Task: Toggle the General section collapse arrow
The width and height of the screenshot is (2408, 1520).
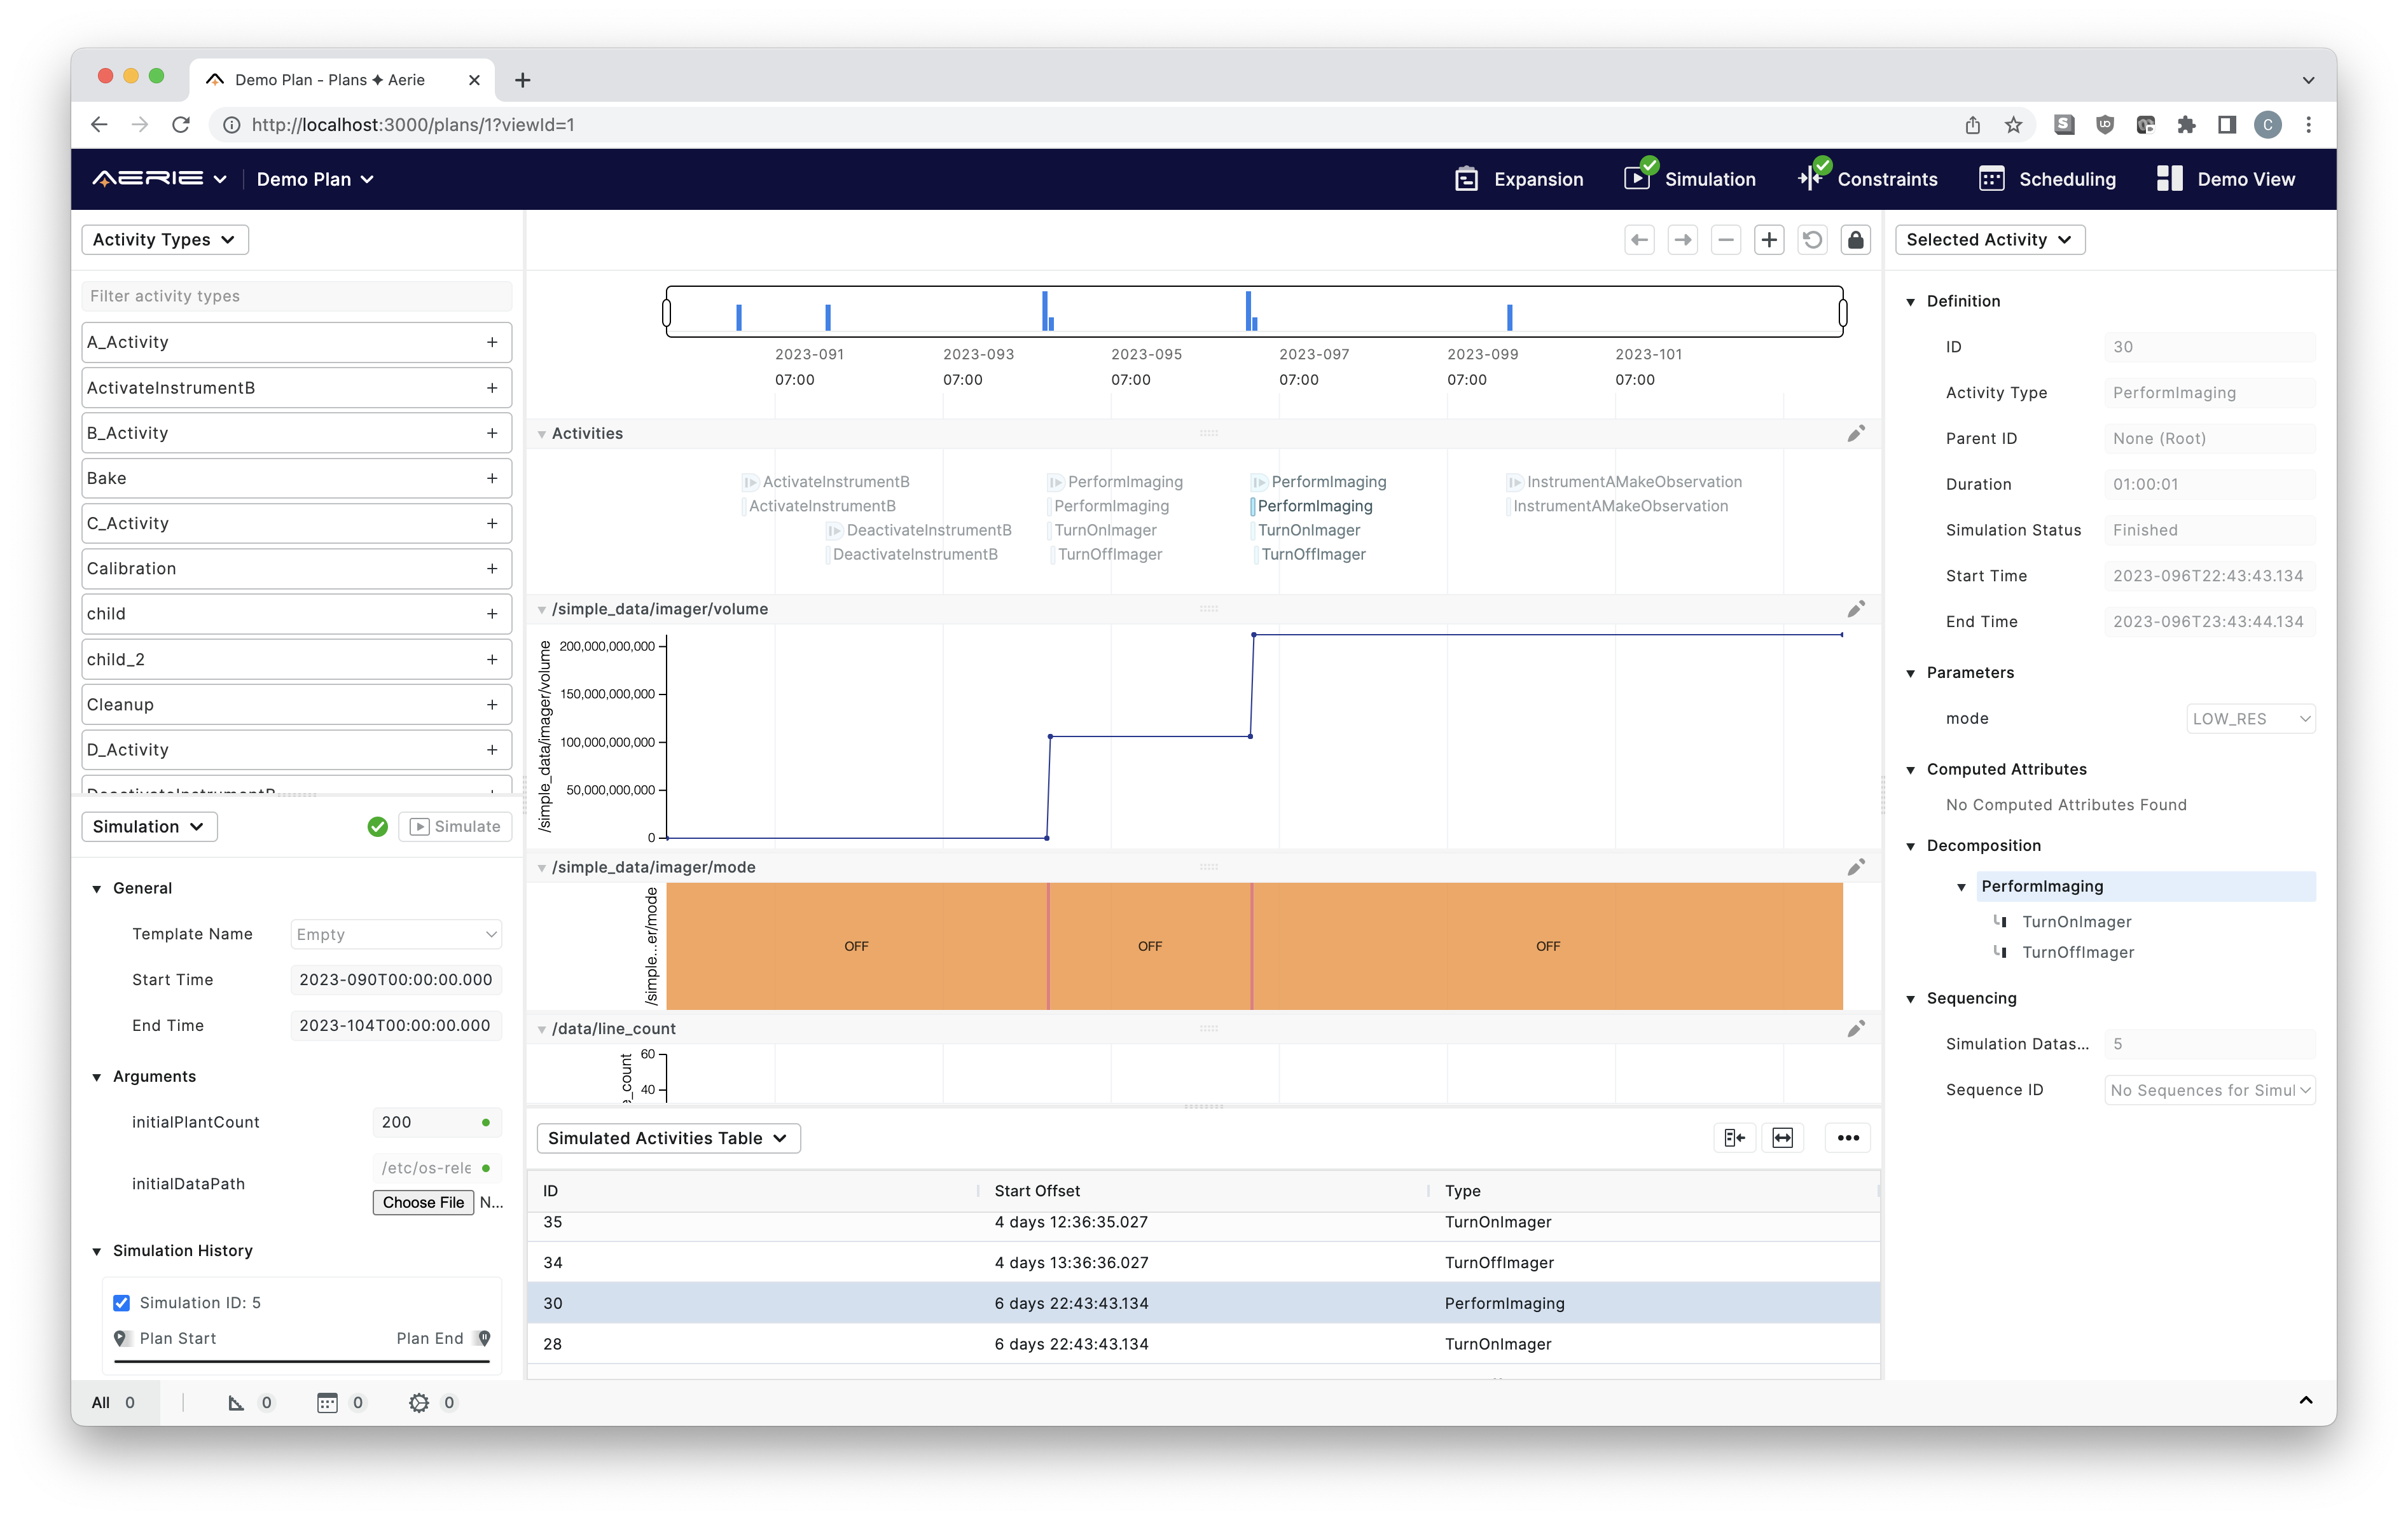Action: [x=98, y=888]
